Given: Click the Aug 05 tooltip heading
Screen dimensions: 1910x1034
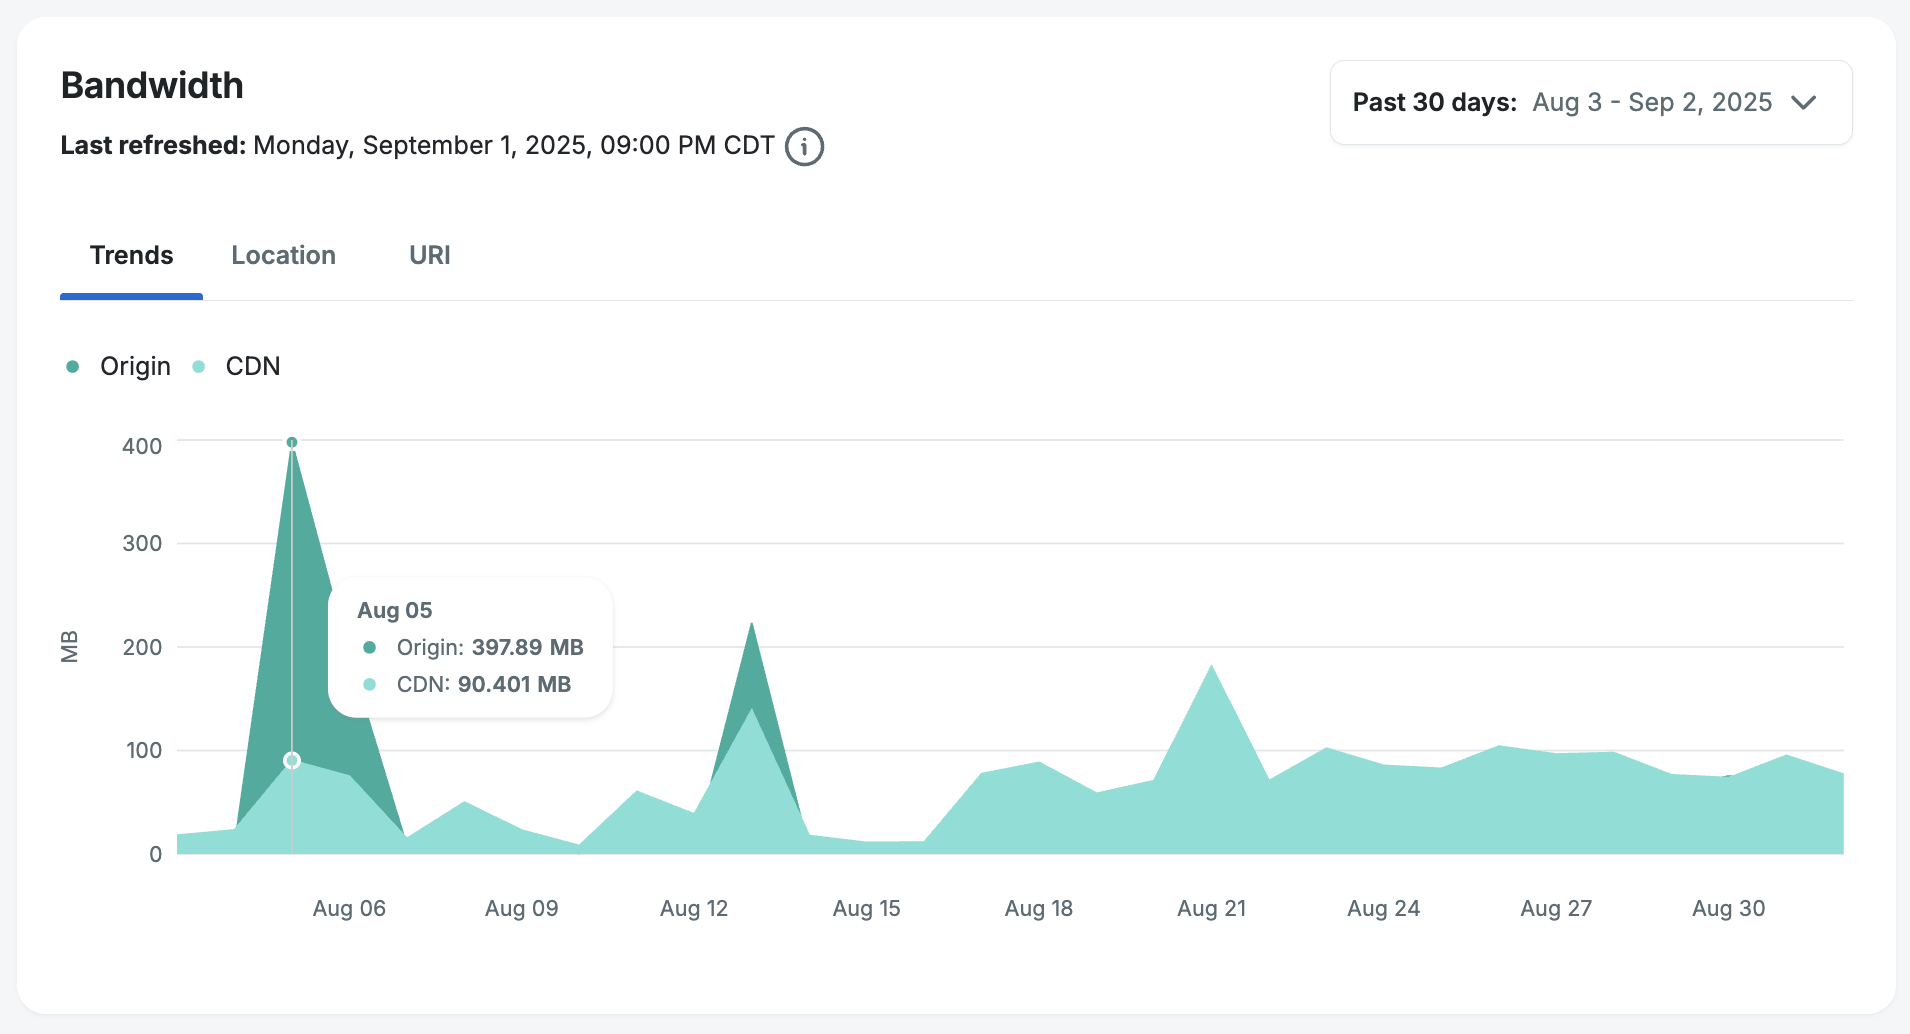Looking at the screenshot, I should pyautogui.click(x=395, y=611).
